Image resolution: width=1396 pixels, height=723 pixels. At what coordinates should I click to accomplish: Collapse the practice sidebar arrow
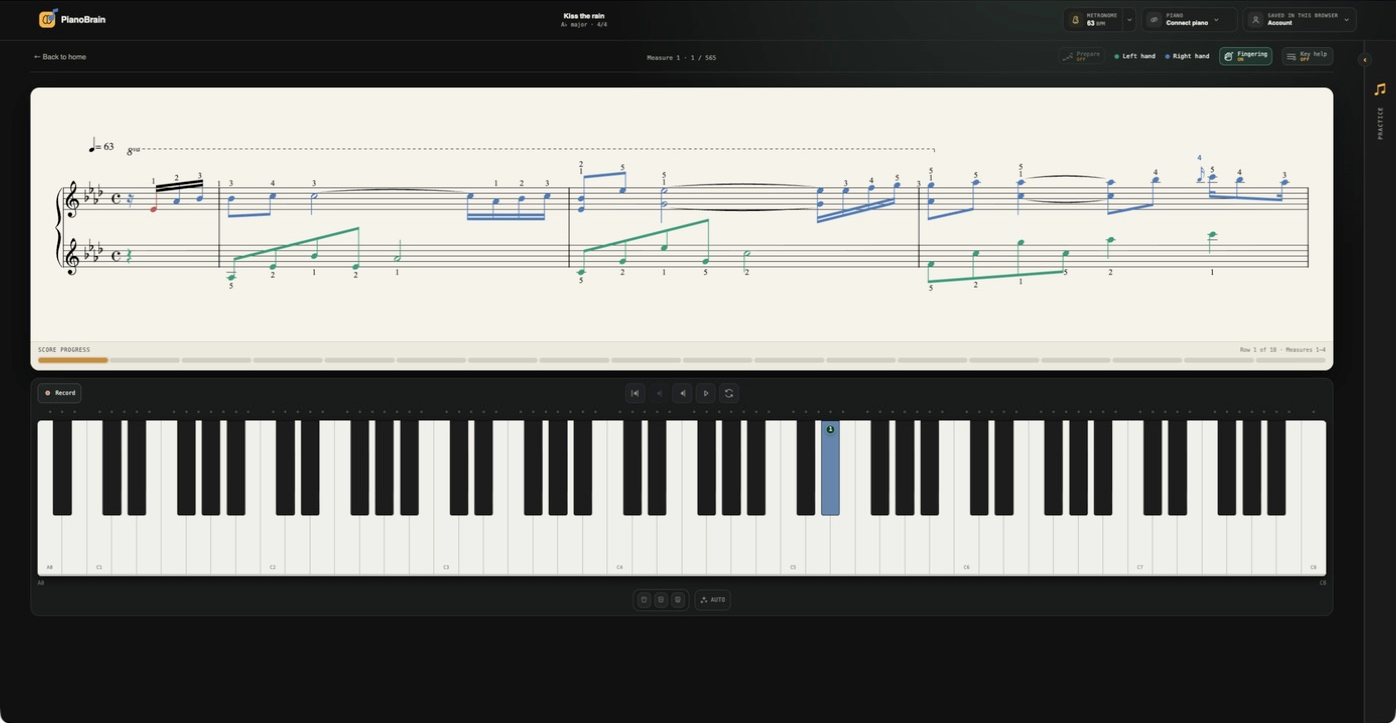(x=1365, y=60)
